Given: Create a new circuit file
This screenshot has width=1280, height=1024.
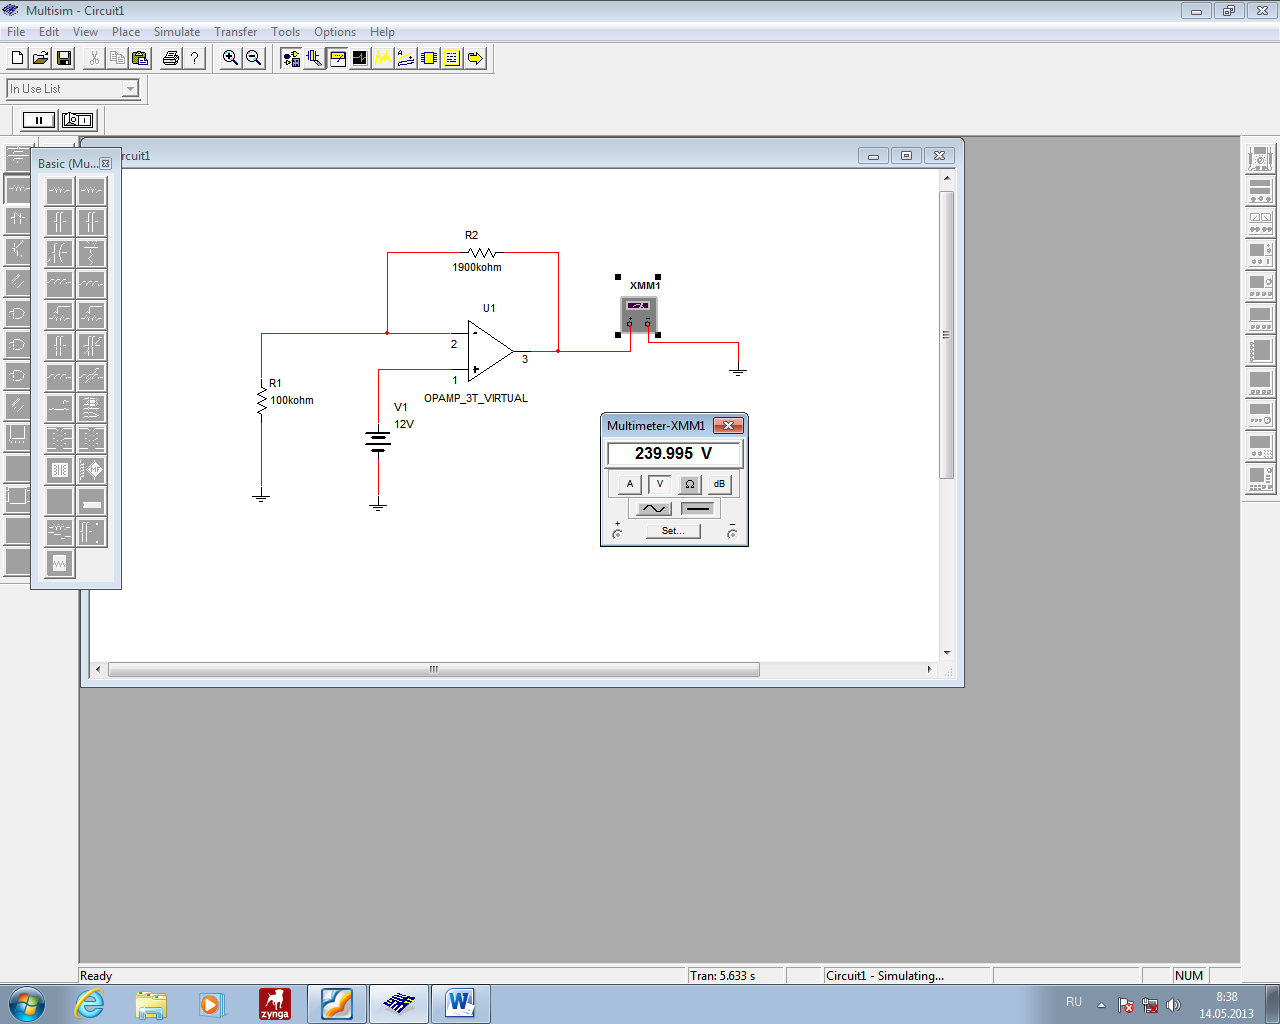Looking at the screenshot, I should tap(17, 58).
